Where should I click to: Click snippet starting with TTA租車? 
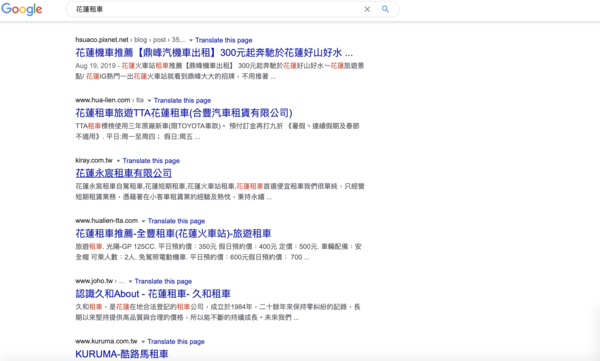pos(217,131)
